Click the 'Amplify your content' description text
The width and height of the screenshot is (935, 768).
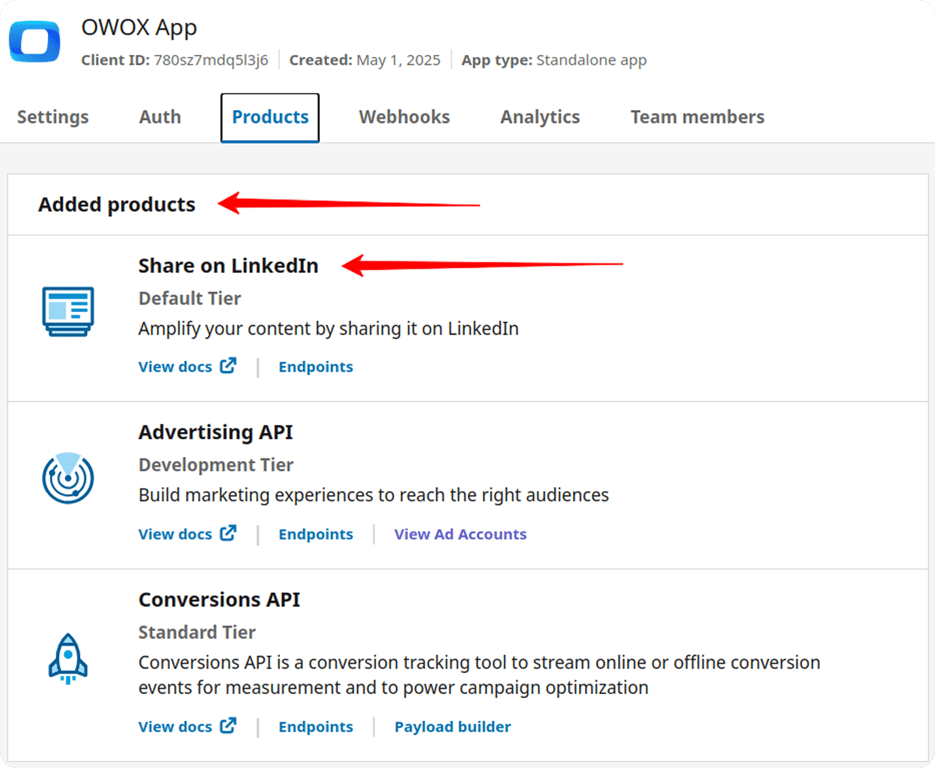[x=329, y=329]
